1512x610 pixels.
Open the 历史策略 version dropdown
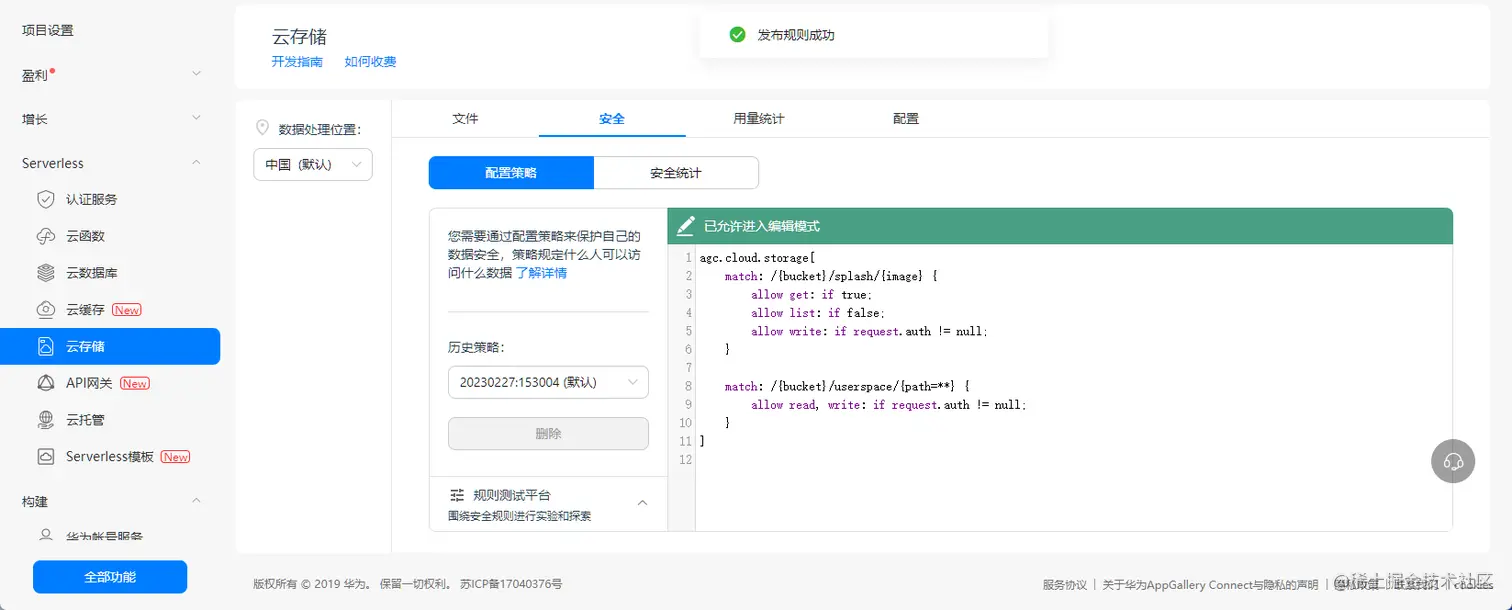point(548,382)
